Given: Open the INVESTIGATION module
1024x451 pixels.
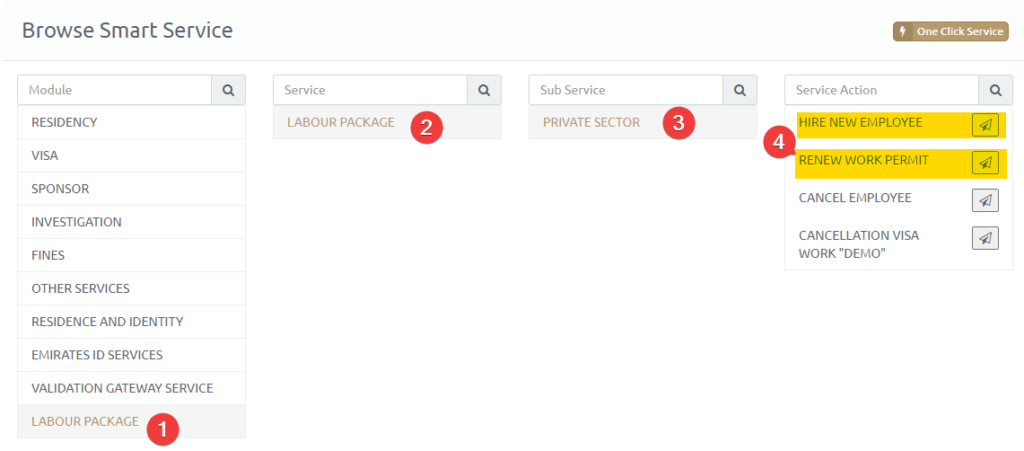Looking at the screenshot, I should coord(76,222).
